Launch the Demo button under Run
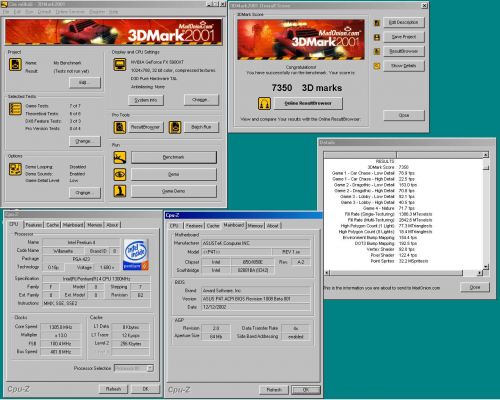 174,174
